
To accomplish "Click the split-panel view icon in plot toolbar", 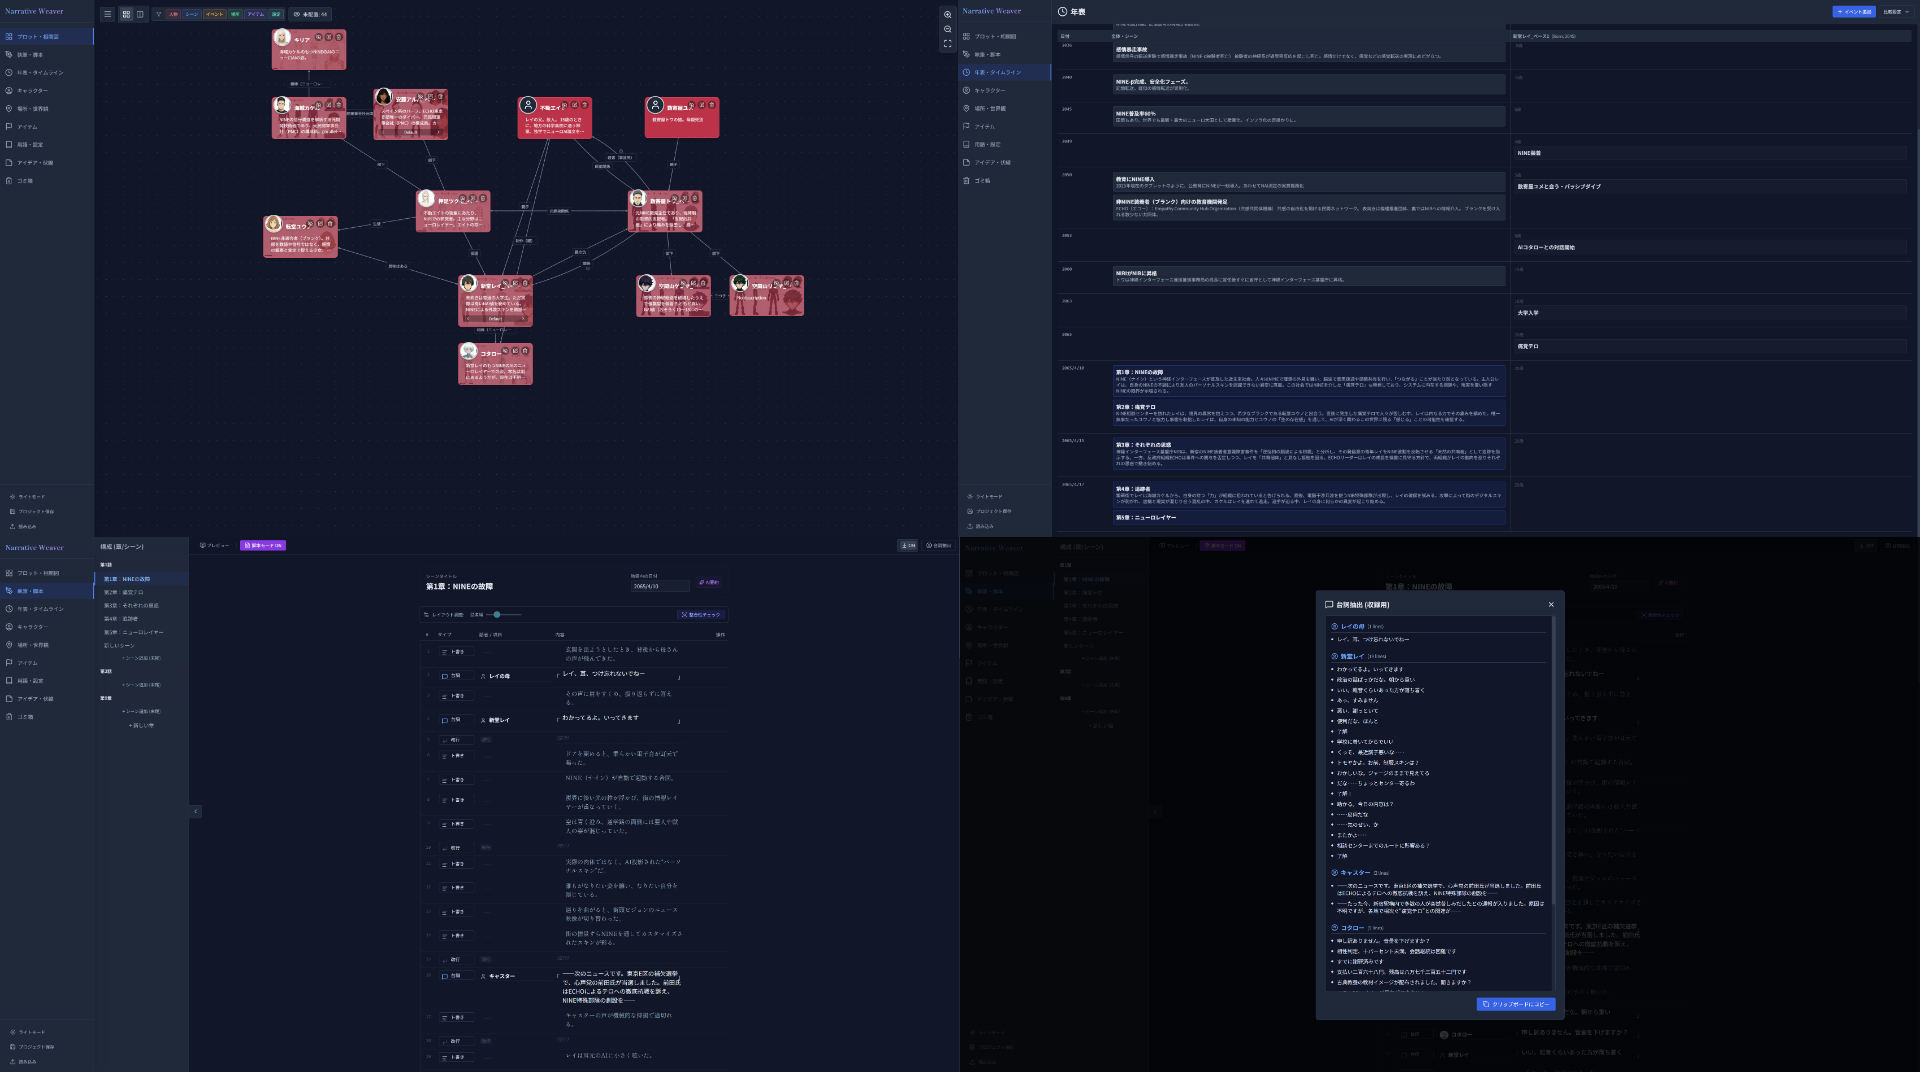I will tap(140, 14).
